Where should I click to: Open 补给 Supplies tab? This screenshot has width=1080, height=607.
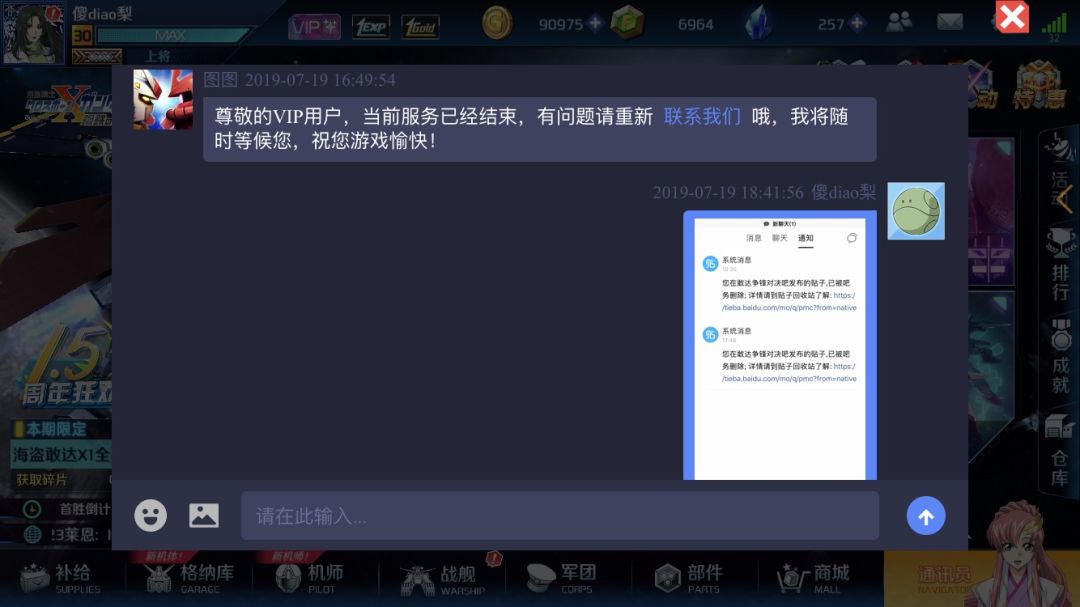61,578
